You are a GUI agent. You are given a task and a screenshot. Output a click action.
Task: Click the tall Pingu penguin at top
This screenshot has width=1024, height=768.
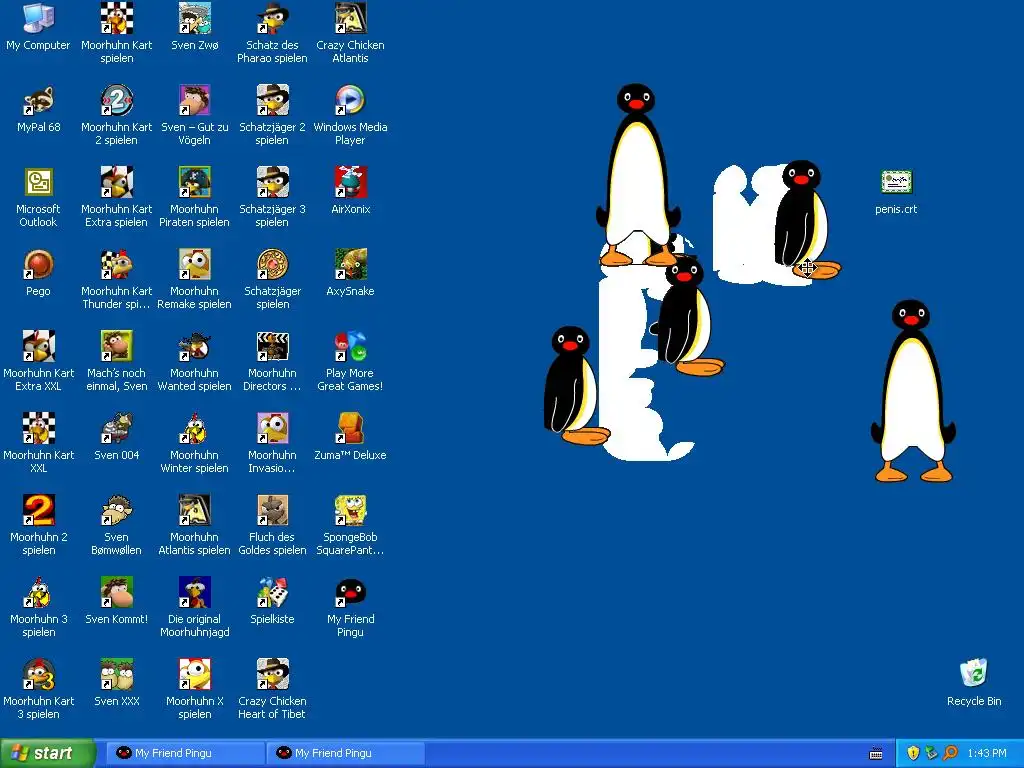click(638, 174)
